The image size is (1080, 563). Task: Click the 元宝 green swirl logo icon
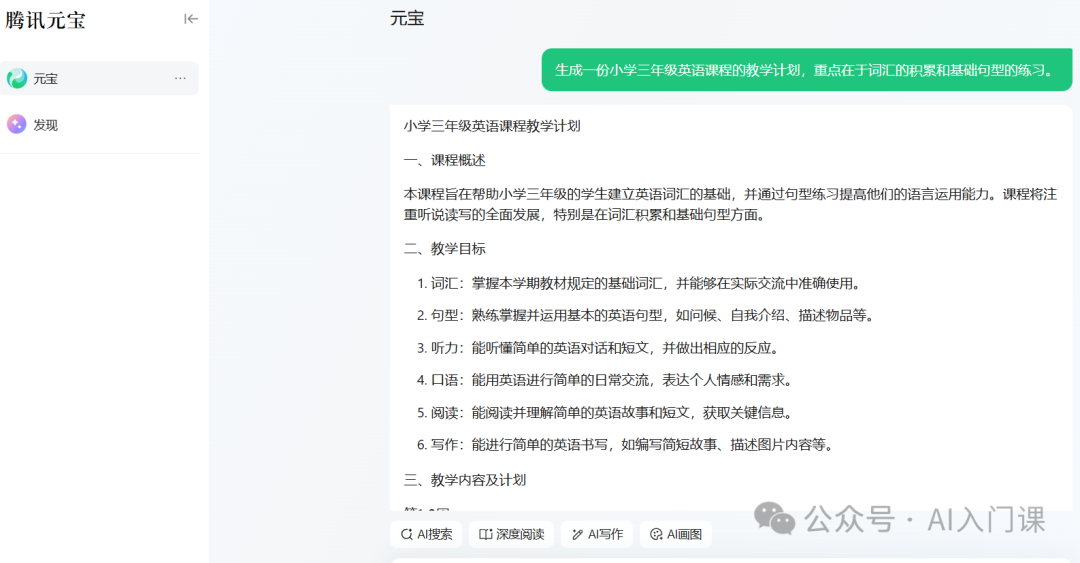(17, 79)
